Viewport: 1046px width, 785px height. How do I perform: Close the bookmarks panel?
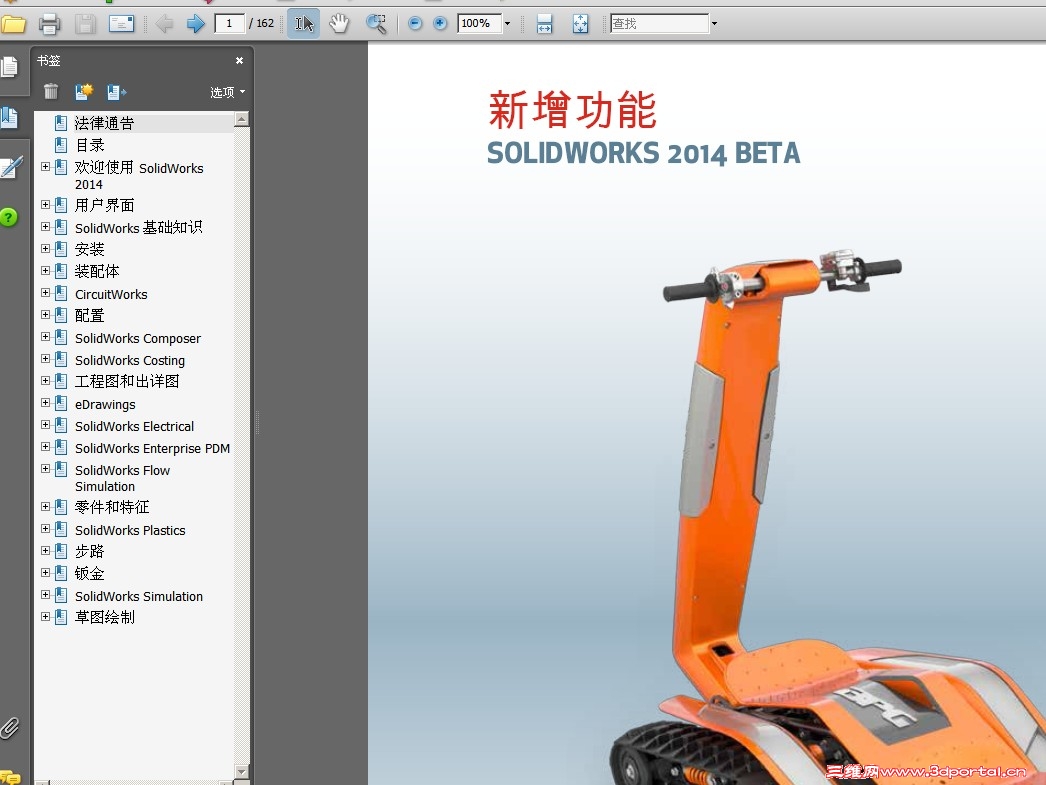[239, 61]
